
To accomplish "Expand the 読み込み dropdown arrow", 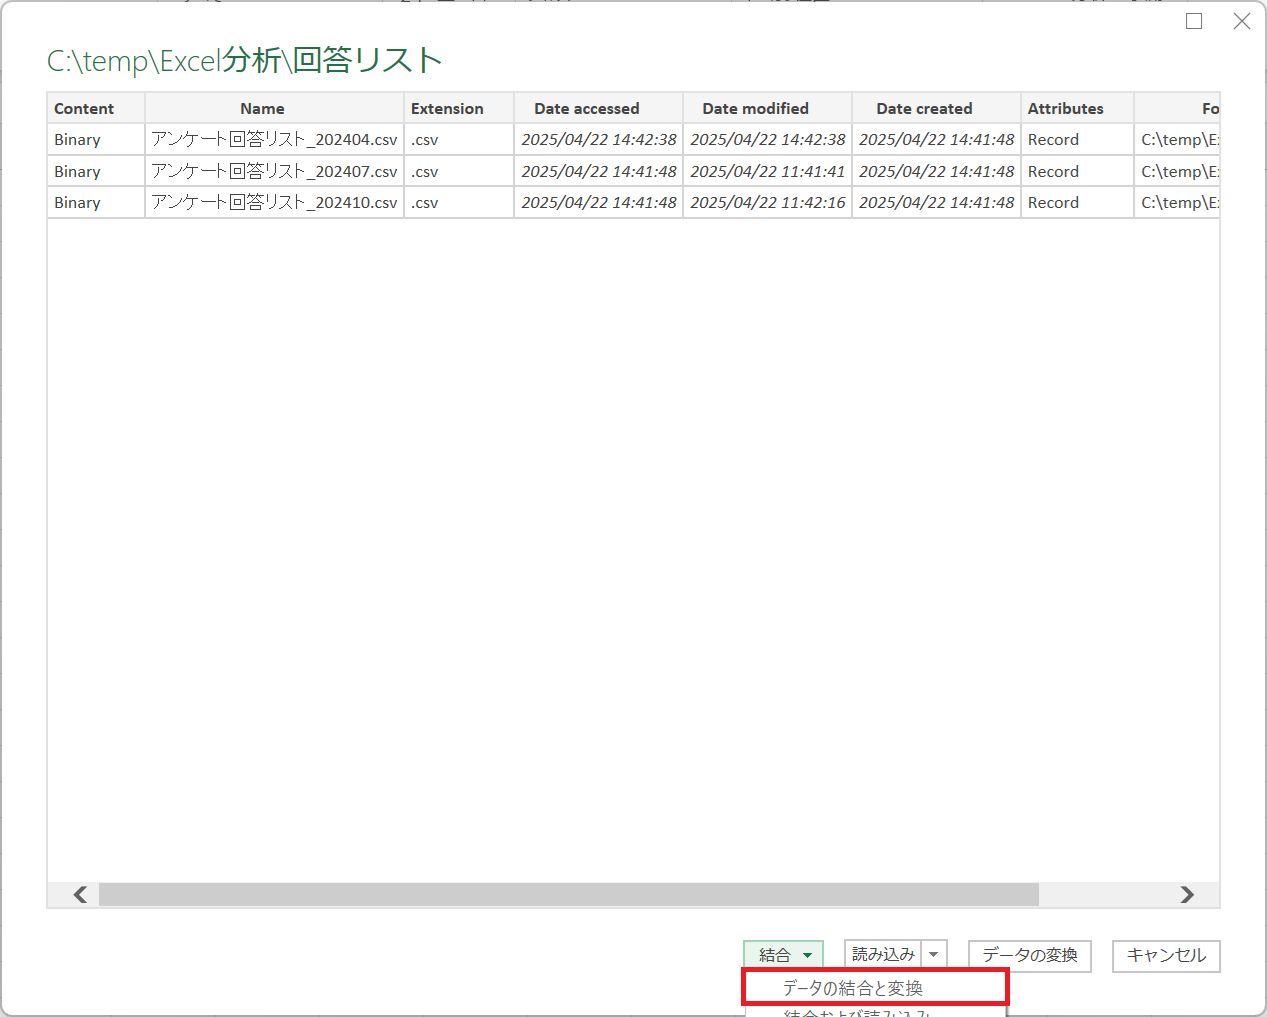I will pyautogui.click(x=934, y=955).
